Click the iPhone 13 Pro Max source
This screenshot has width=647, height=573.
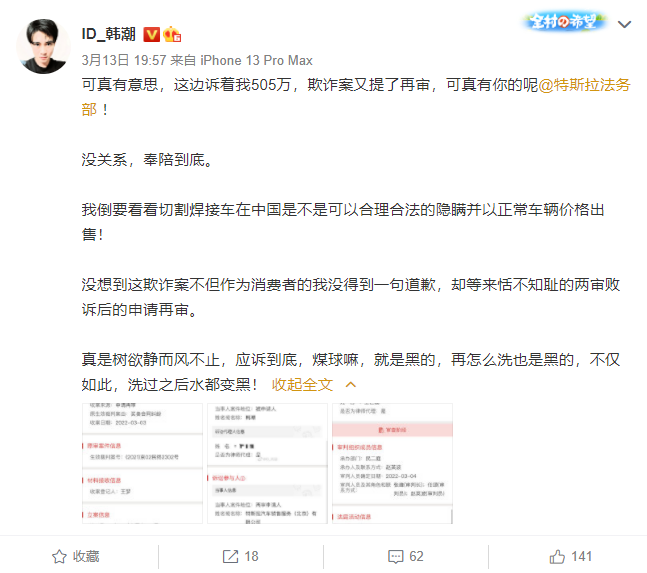click(x=256, y=60)
